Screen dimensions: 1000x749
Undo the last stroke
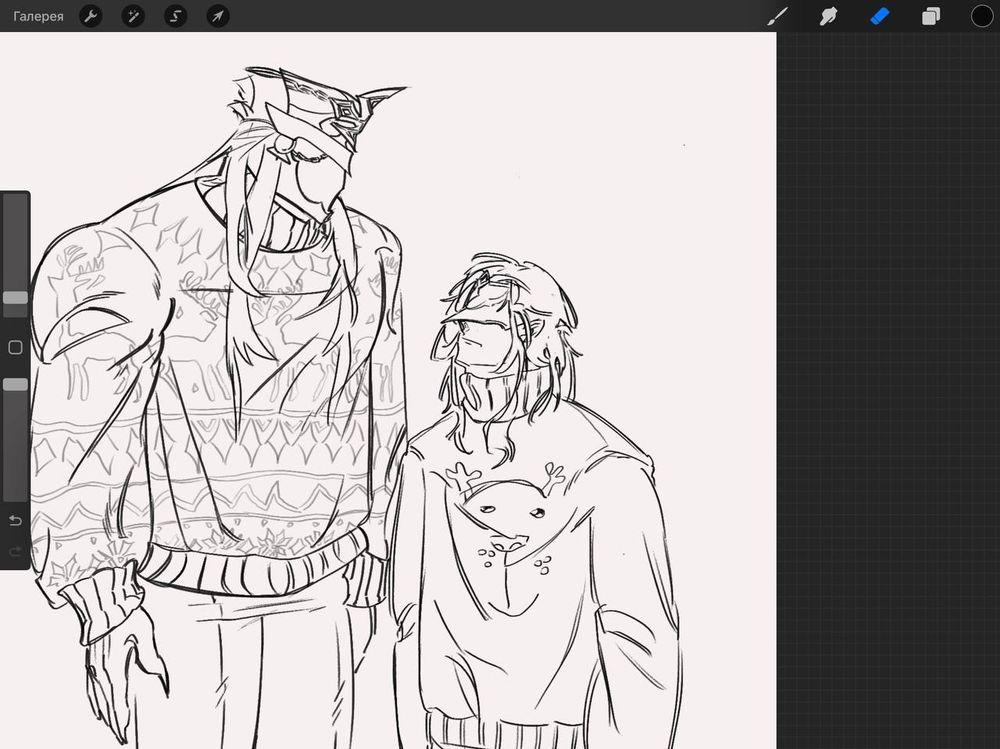15,521
